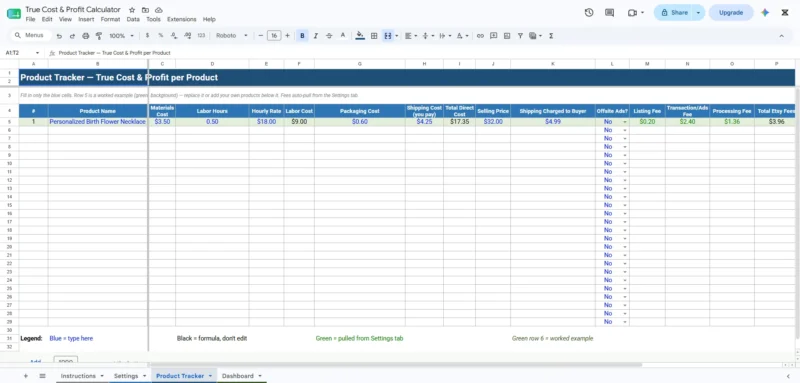Pick a fill color
This screenshot has height=383, width=800.
360,36
